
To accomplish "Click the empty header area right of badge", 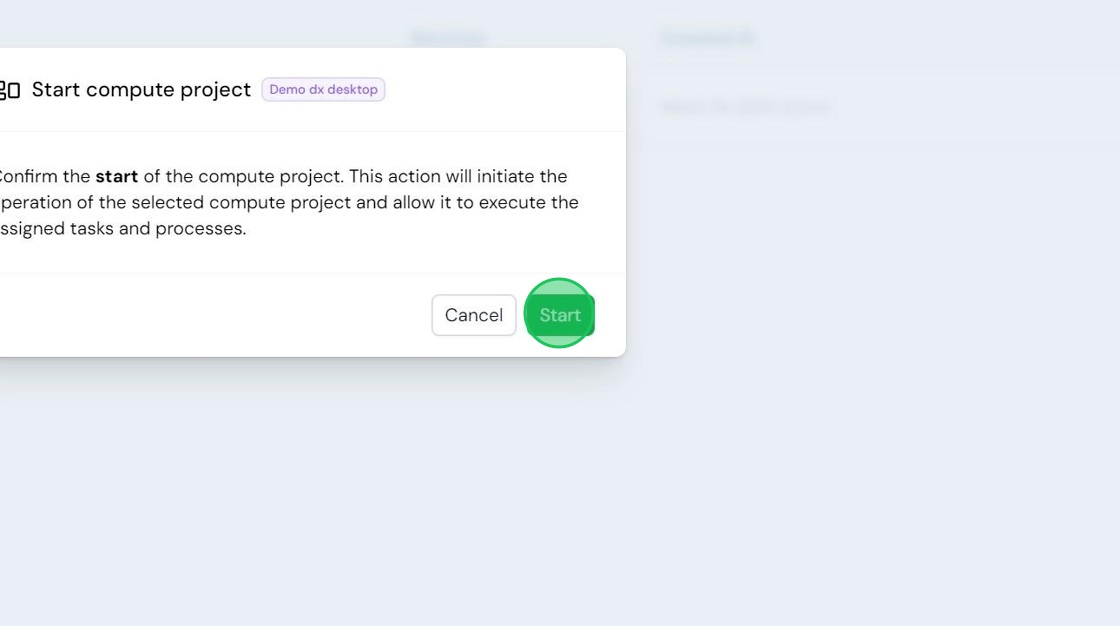I will tap(504, 89).
